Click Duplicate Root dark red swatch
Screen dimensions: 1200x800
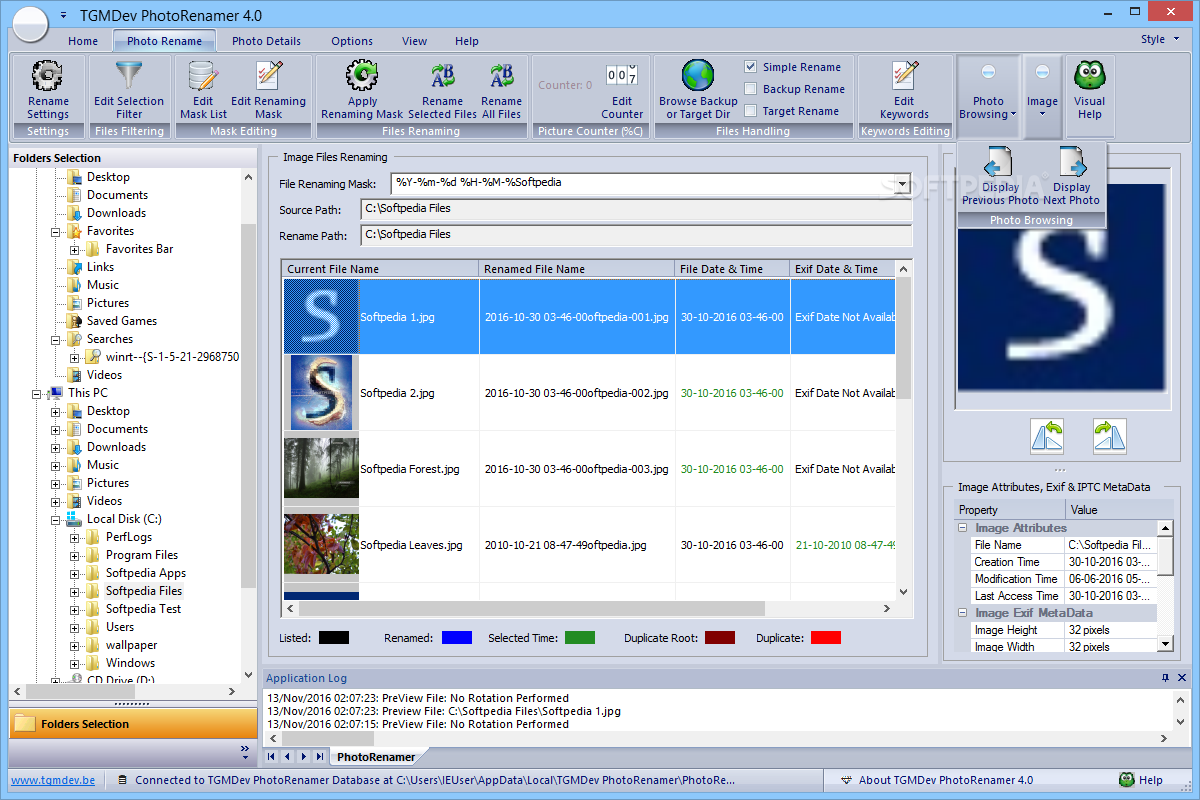pos(720,637)
